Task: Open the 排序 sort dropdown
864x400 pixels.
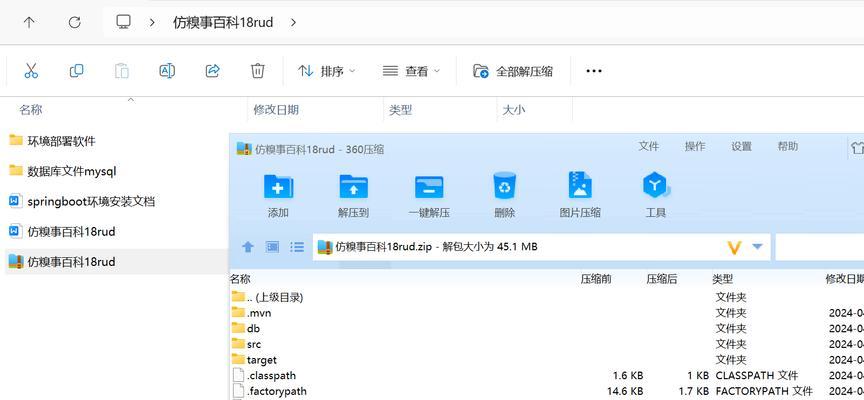Action: click(x=327, y=71)
